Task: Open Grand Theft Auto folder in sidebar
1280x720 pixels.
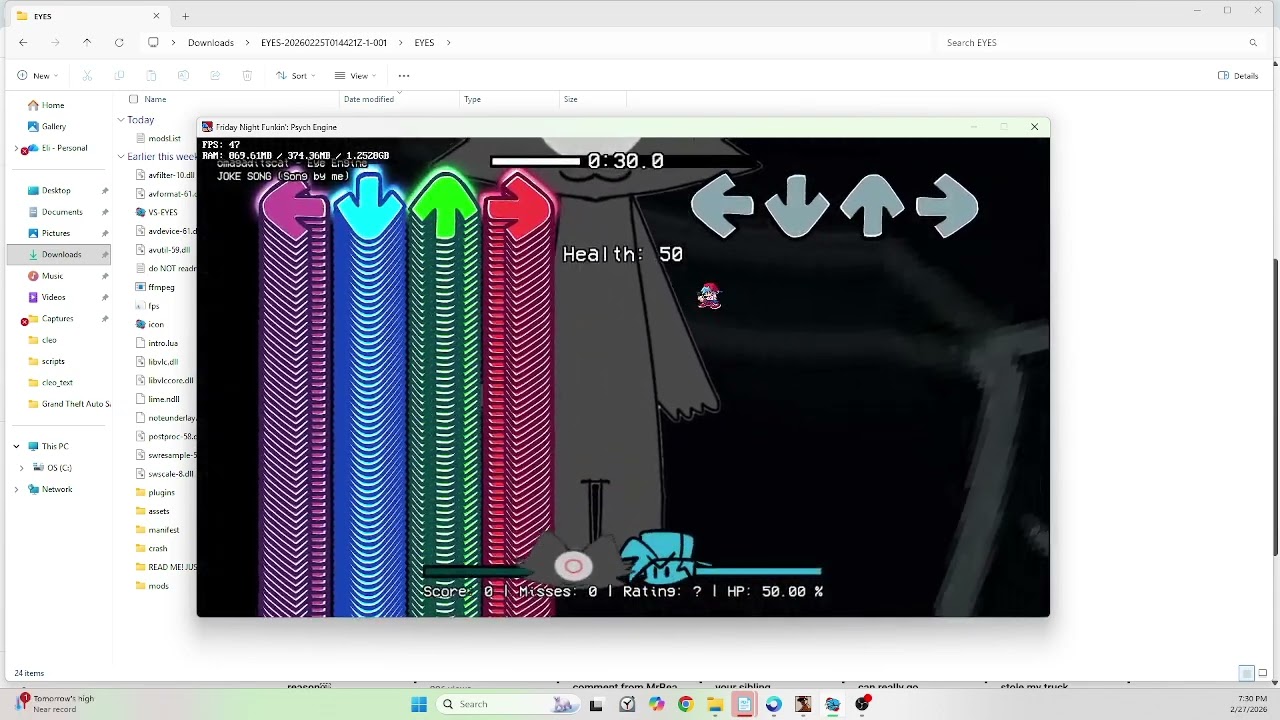Action: point(69,404)
